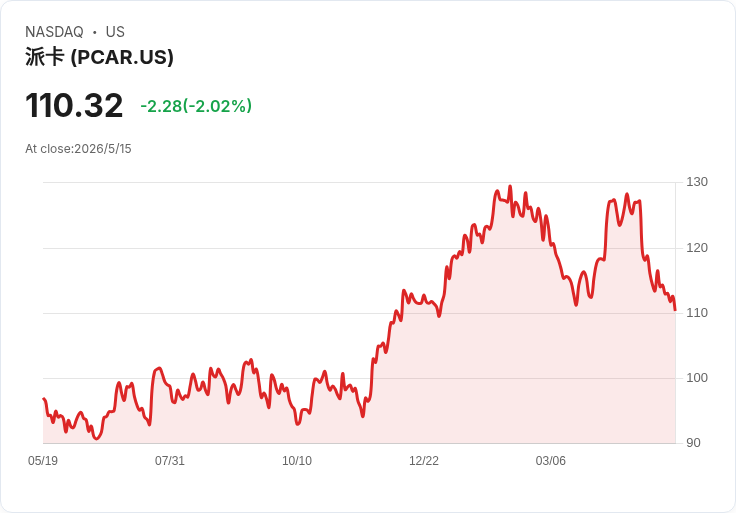Viewport: 736px width, 513px height.
Task: Click the final data point of the chart line
Action: [675, 310]
